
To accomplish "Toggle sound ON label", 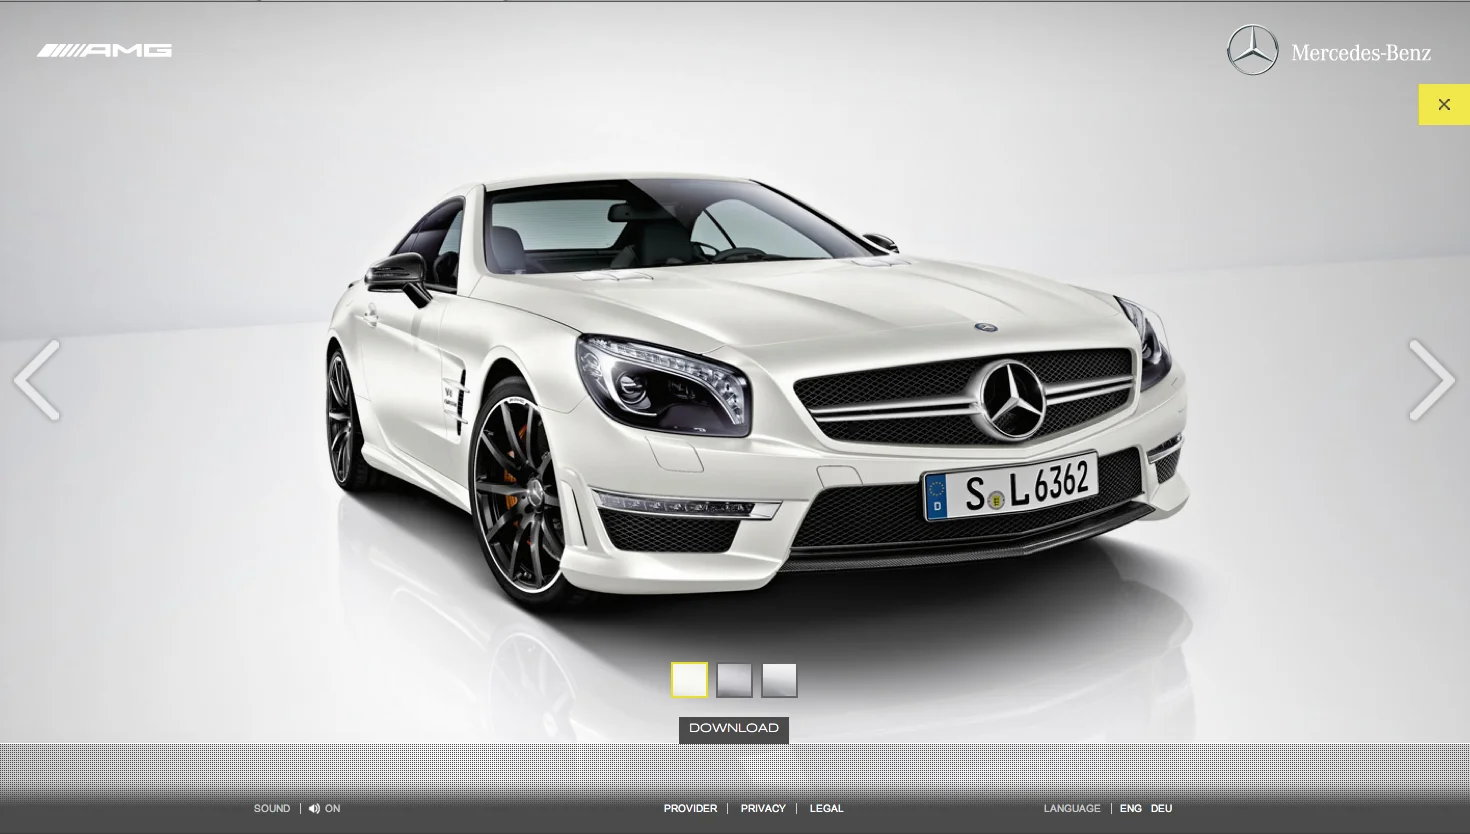I will [x=332, y=809].
